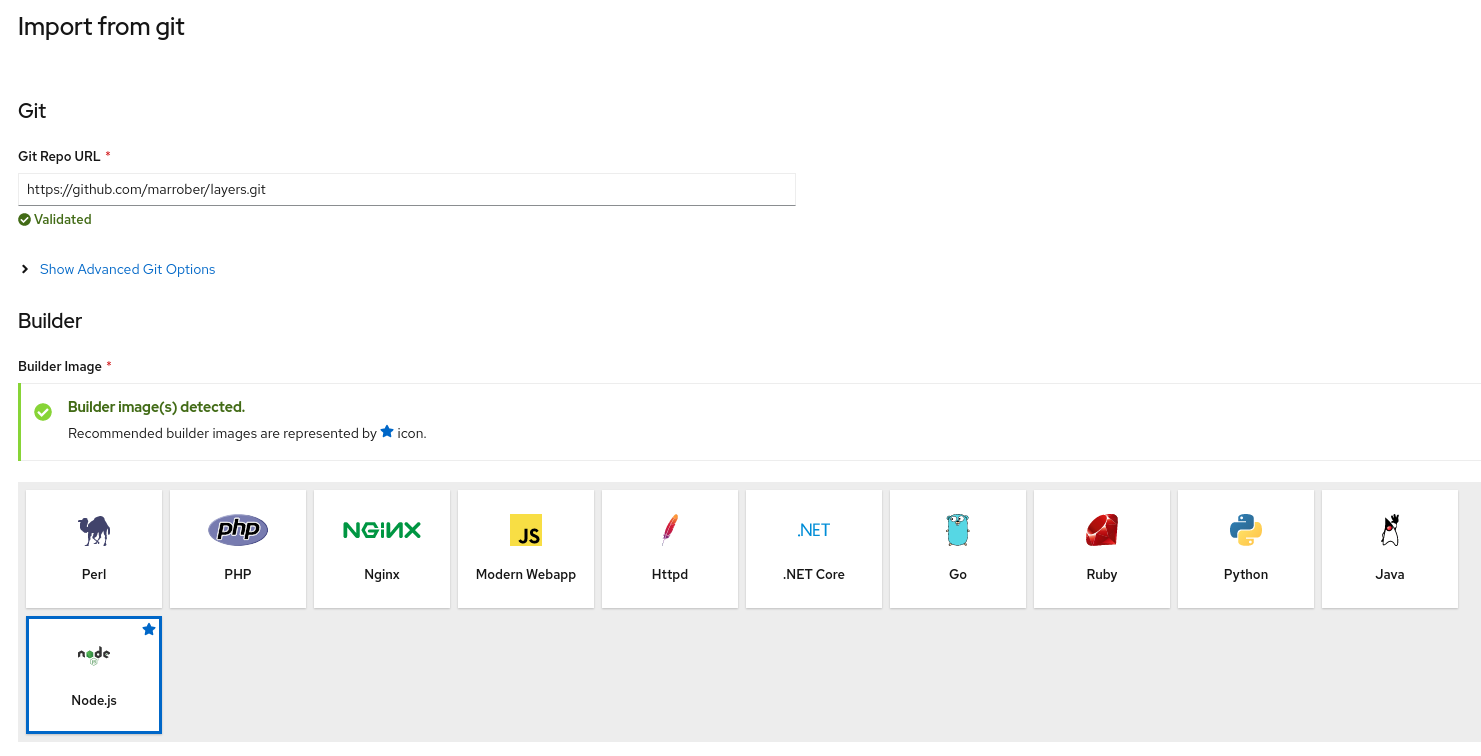Choose the Python logo builder image
The height and width of the screenshot is (756, 1481).
[x=1246, y=530]
